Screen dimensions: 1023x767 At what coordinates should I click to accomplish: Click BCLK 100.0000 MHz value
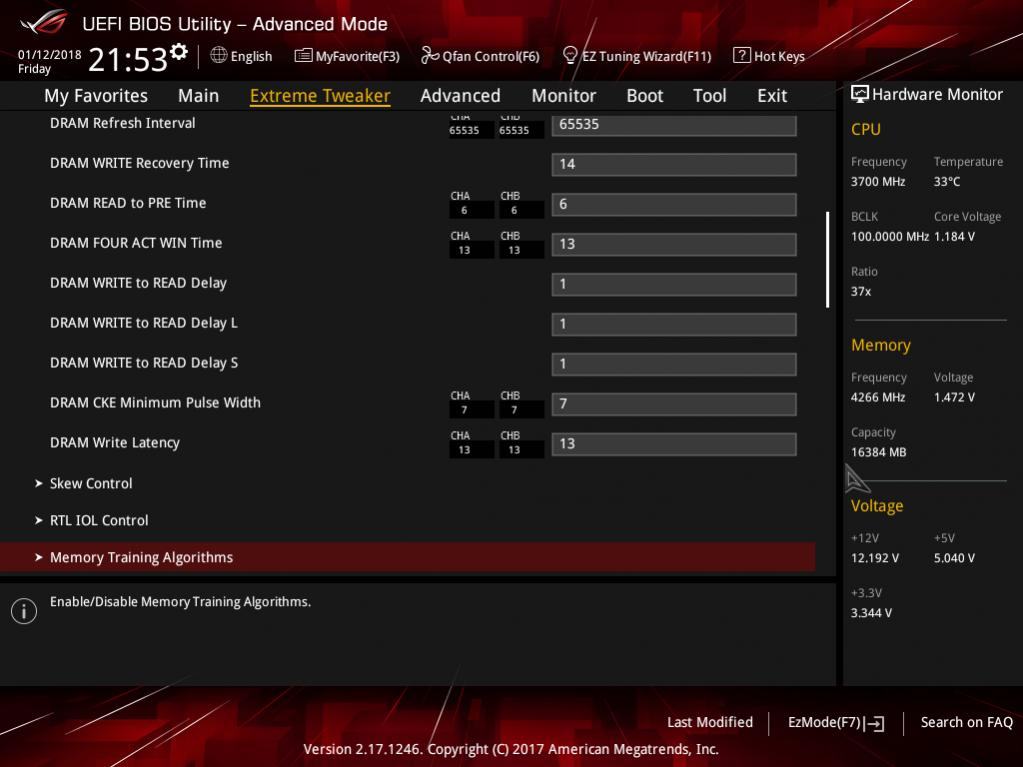pos(890,237)
